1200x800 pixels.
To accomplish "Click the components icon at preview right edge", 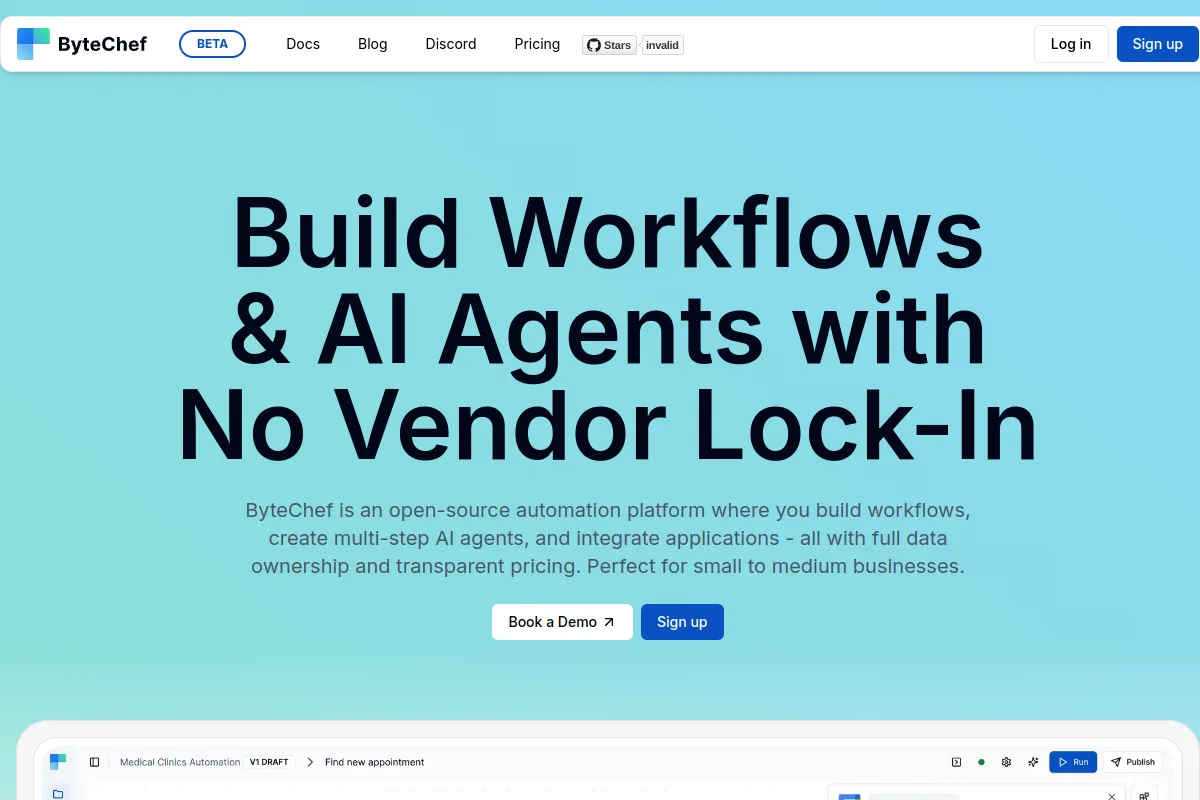I will point(1145,796).
